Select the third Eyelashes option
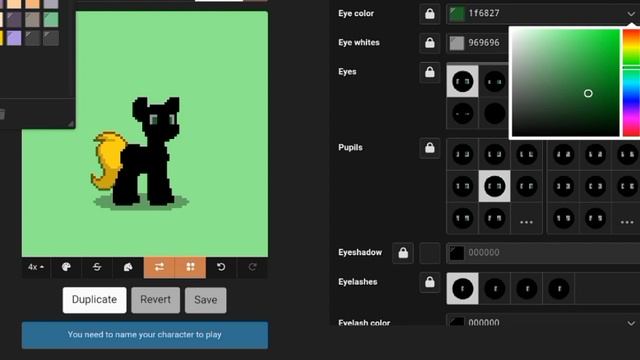This screenshot has height=360, width=640. pos(526,289)
